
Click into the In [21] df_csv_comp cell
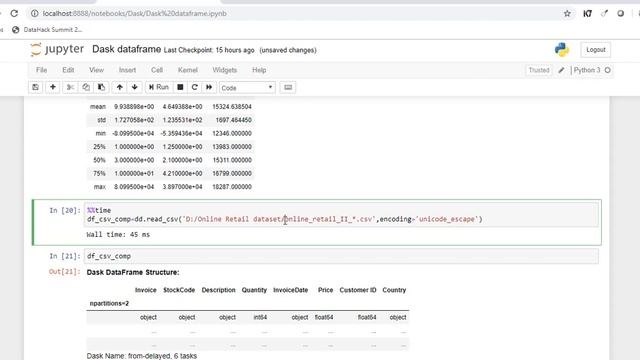[x=341, y=256]
